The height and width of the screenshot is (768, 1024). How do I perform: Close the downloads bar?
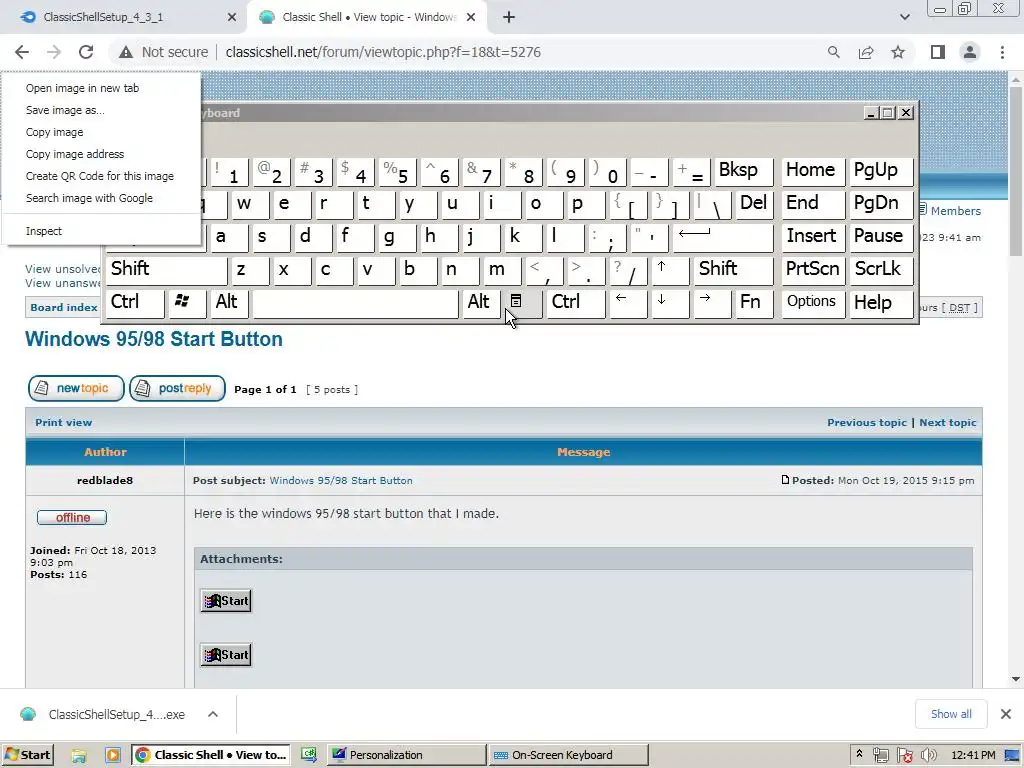(x=1006, y=714)
